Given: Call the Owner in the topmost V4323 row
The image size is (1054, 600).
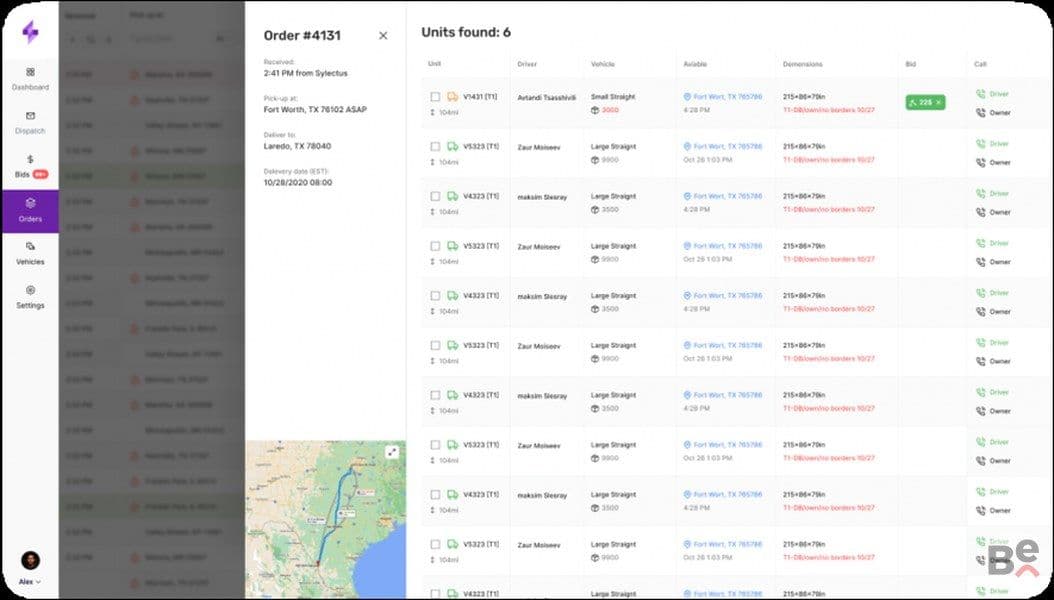Looking at the screenshot, I should [994, 212].
